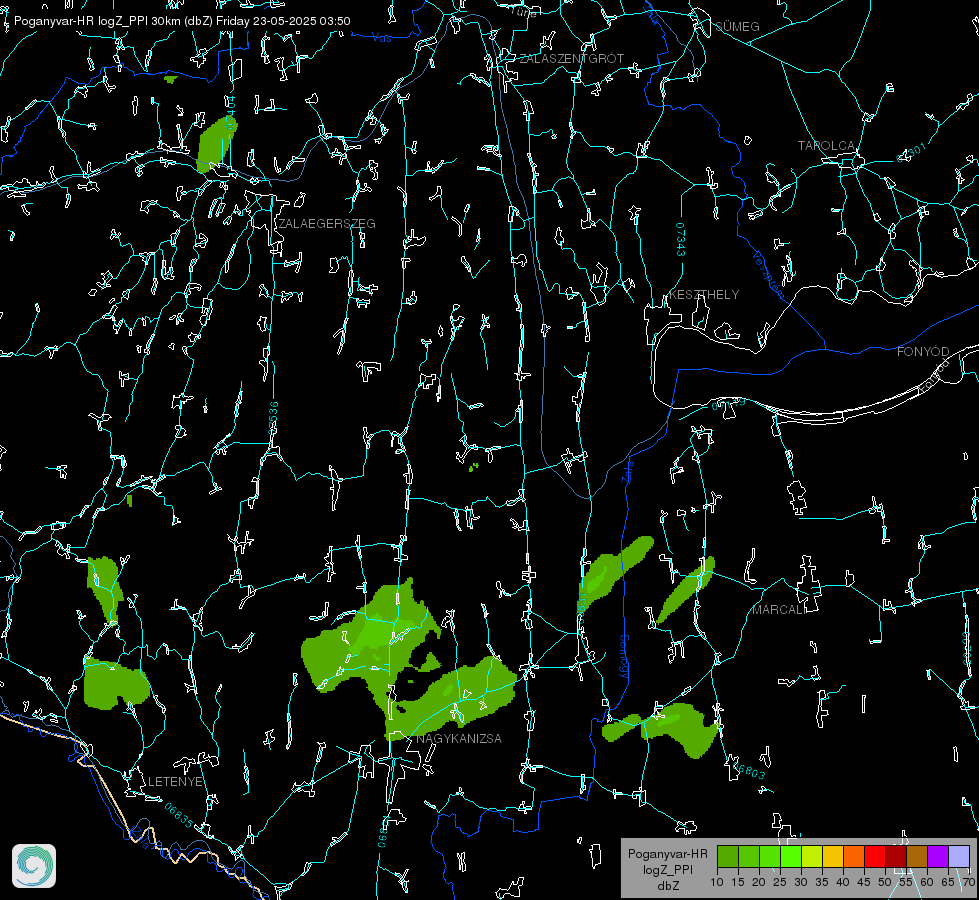Select the ZALAEGERSZEG city label

coord(327,223)
